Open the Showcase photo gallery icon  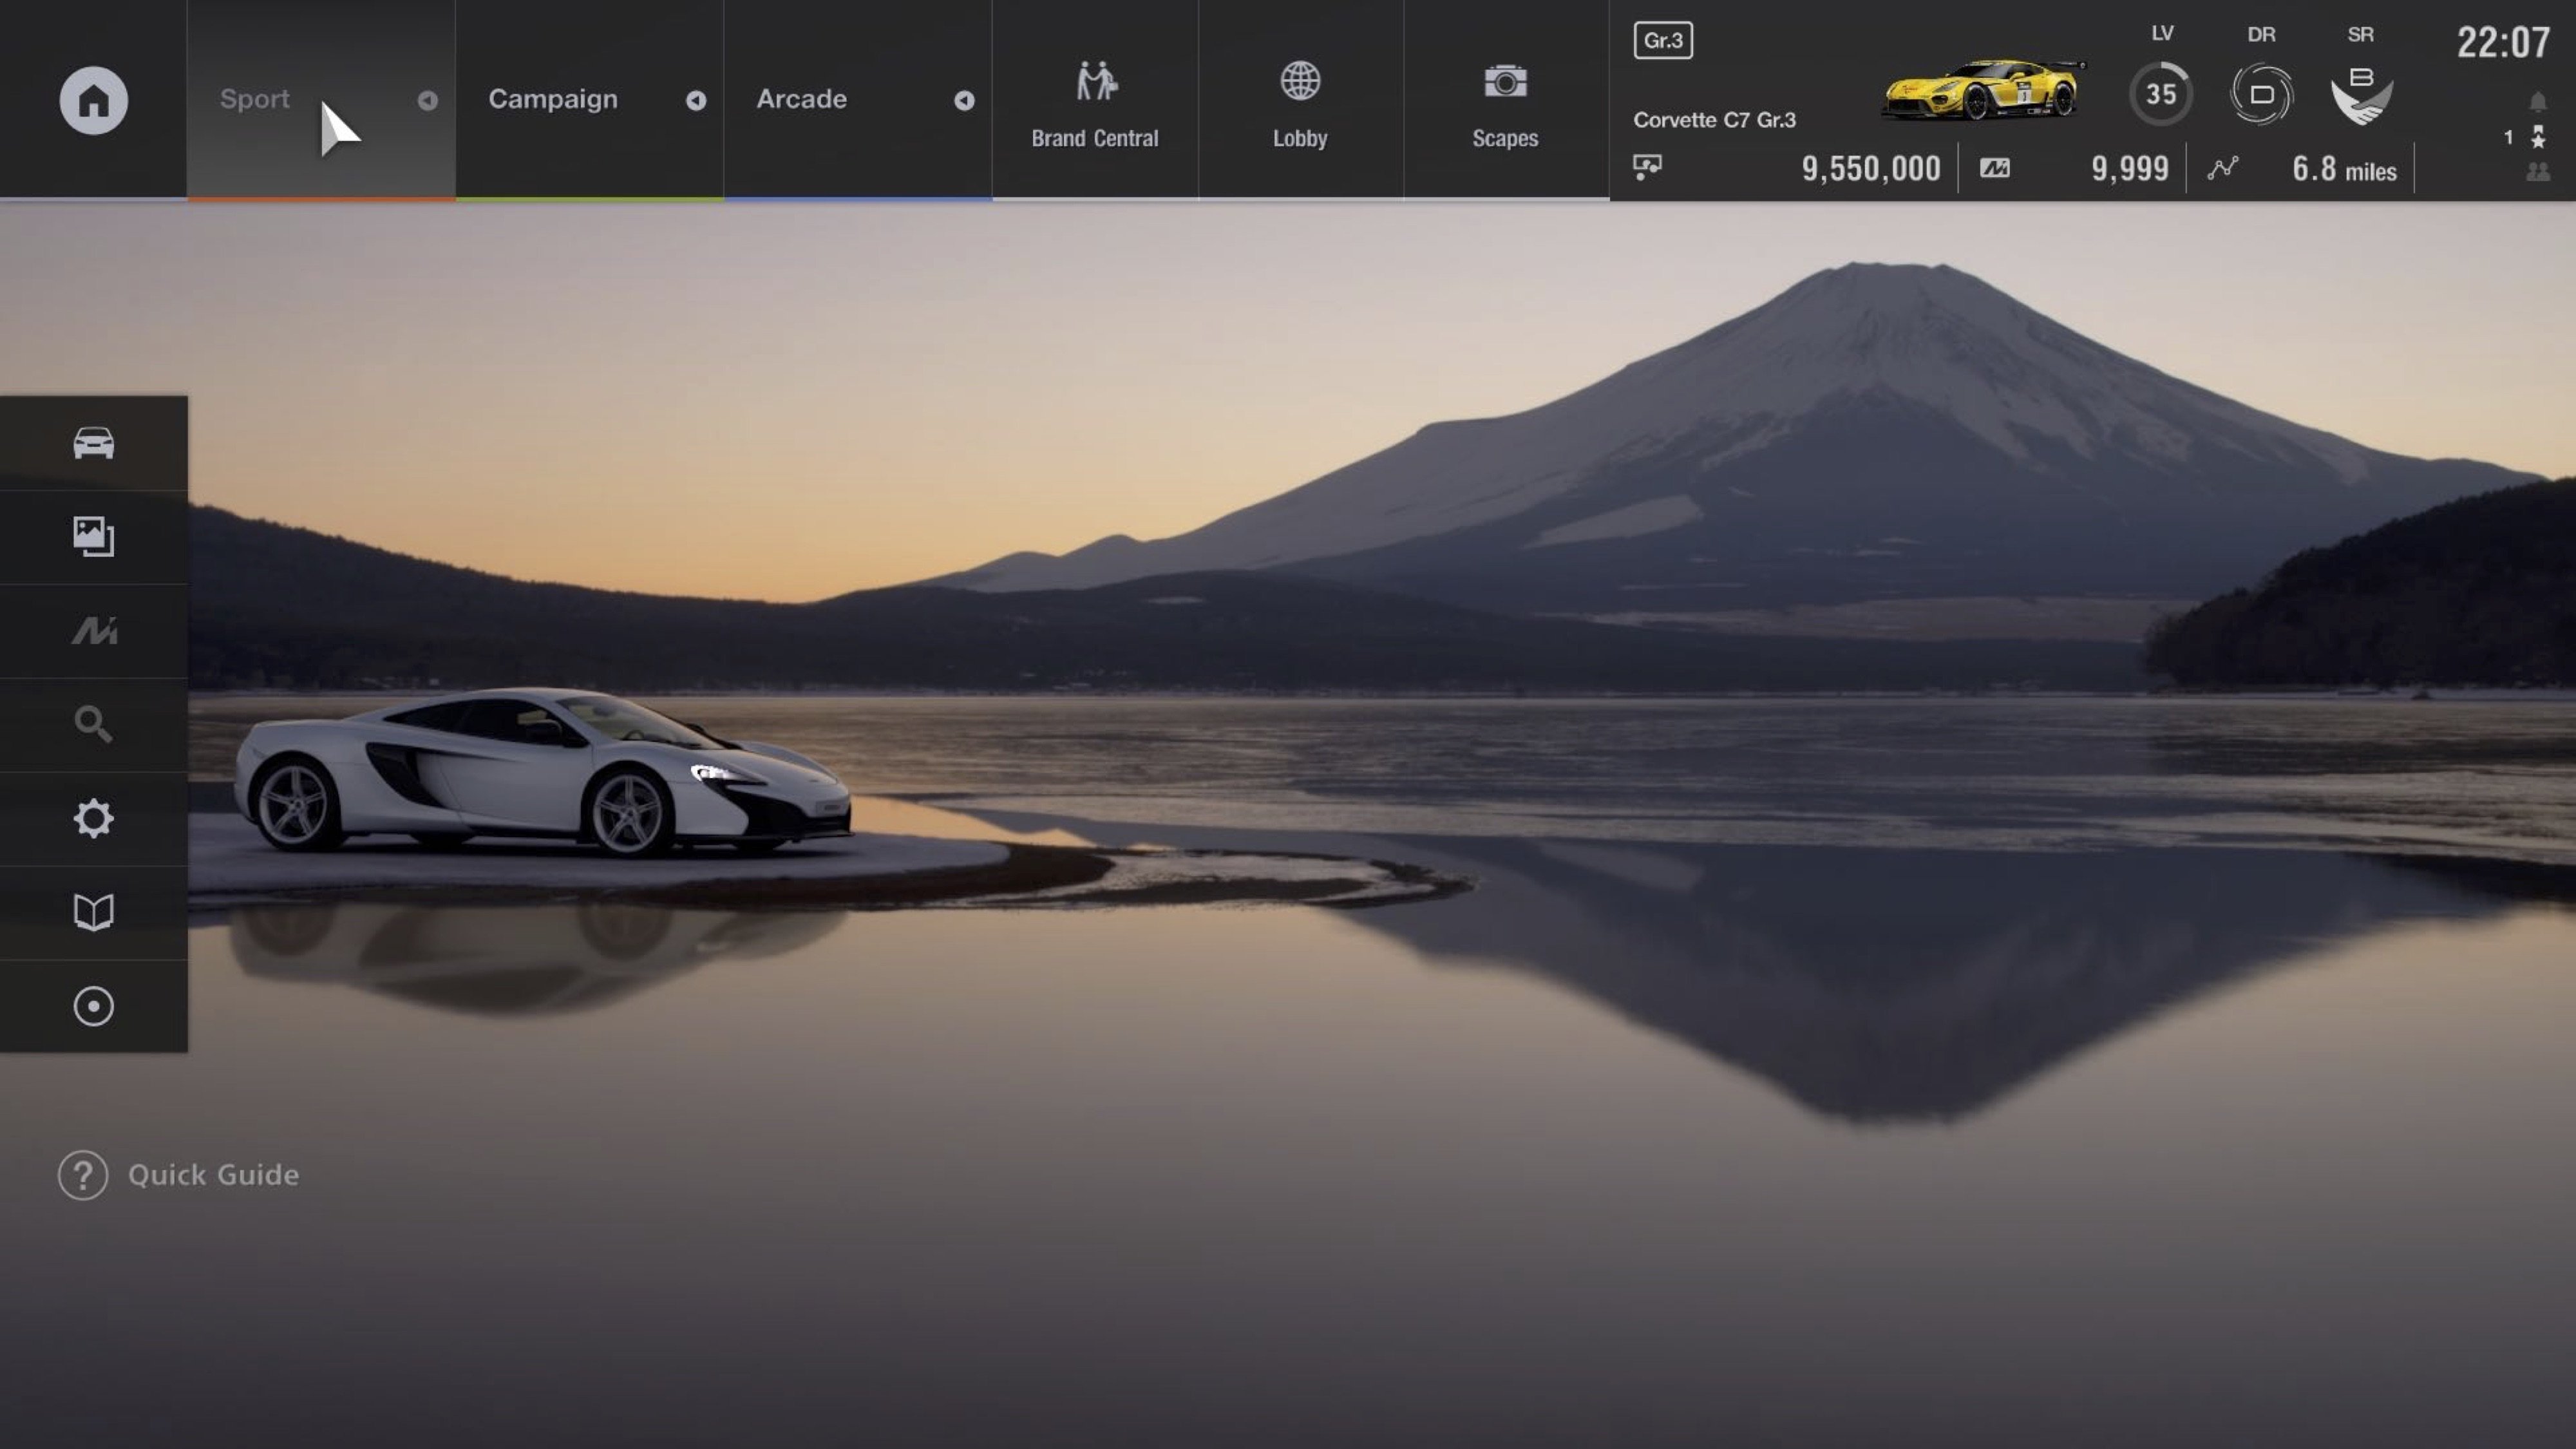[x=93, y=537]
